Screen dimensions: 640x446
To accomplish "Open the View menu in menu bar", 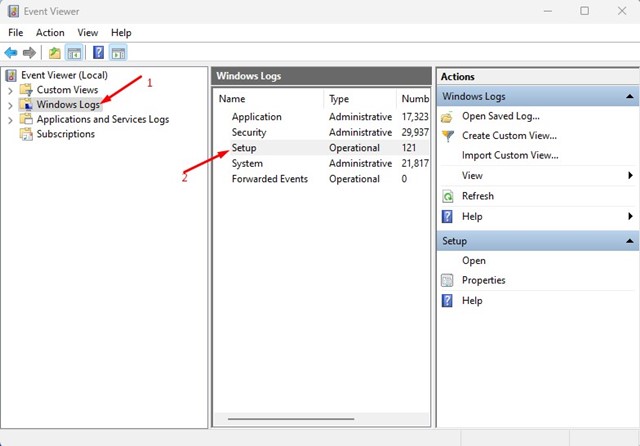I will click(x=86, y=33).
